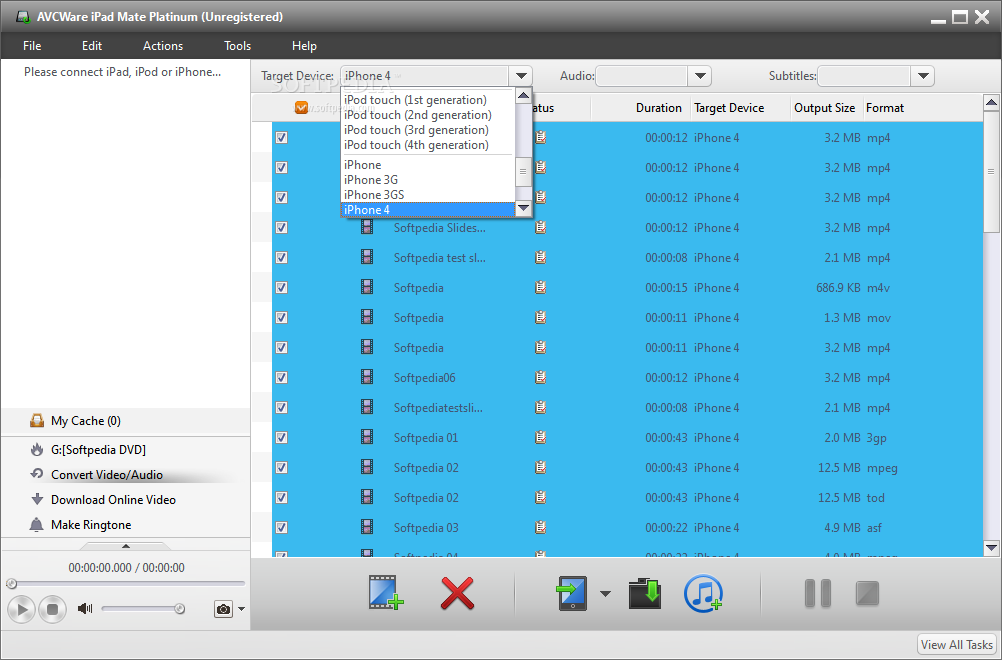Click the film icon for Softpedia06 row
This screenshot has height=660, width=1002.
coord(367,377)
